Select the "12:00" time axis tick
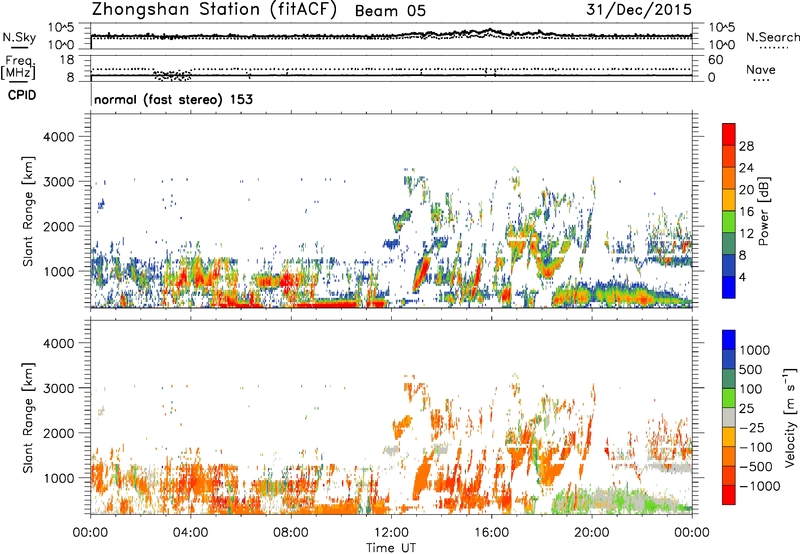 (x=391, y=532)
